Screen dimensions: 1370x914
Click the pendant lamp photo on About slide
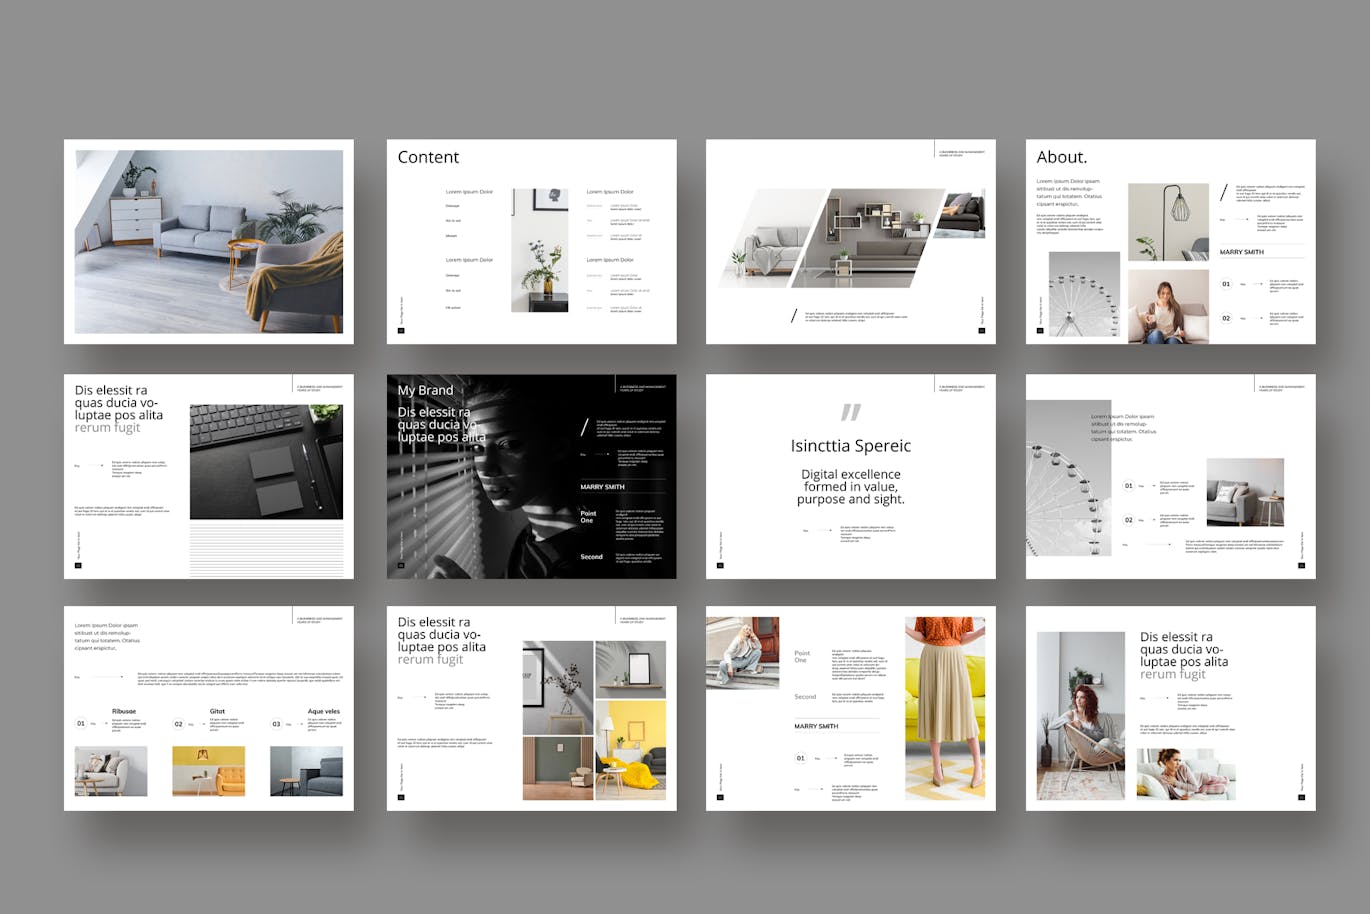[1168, 222]
